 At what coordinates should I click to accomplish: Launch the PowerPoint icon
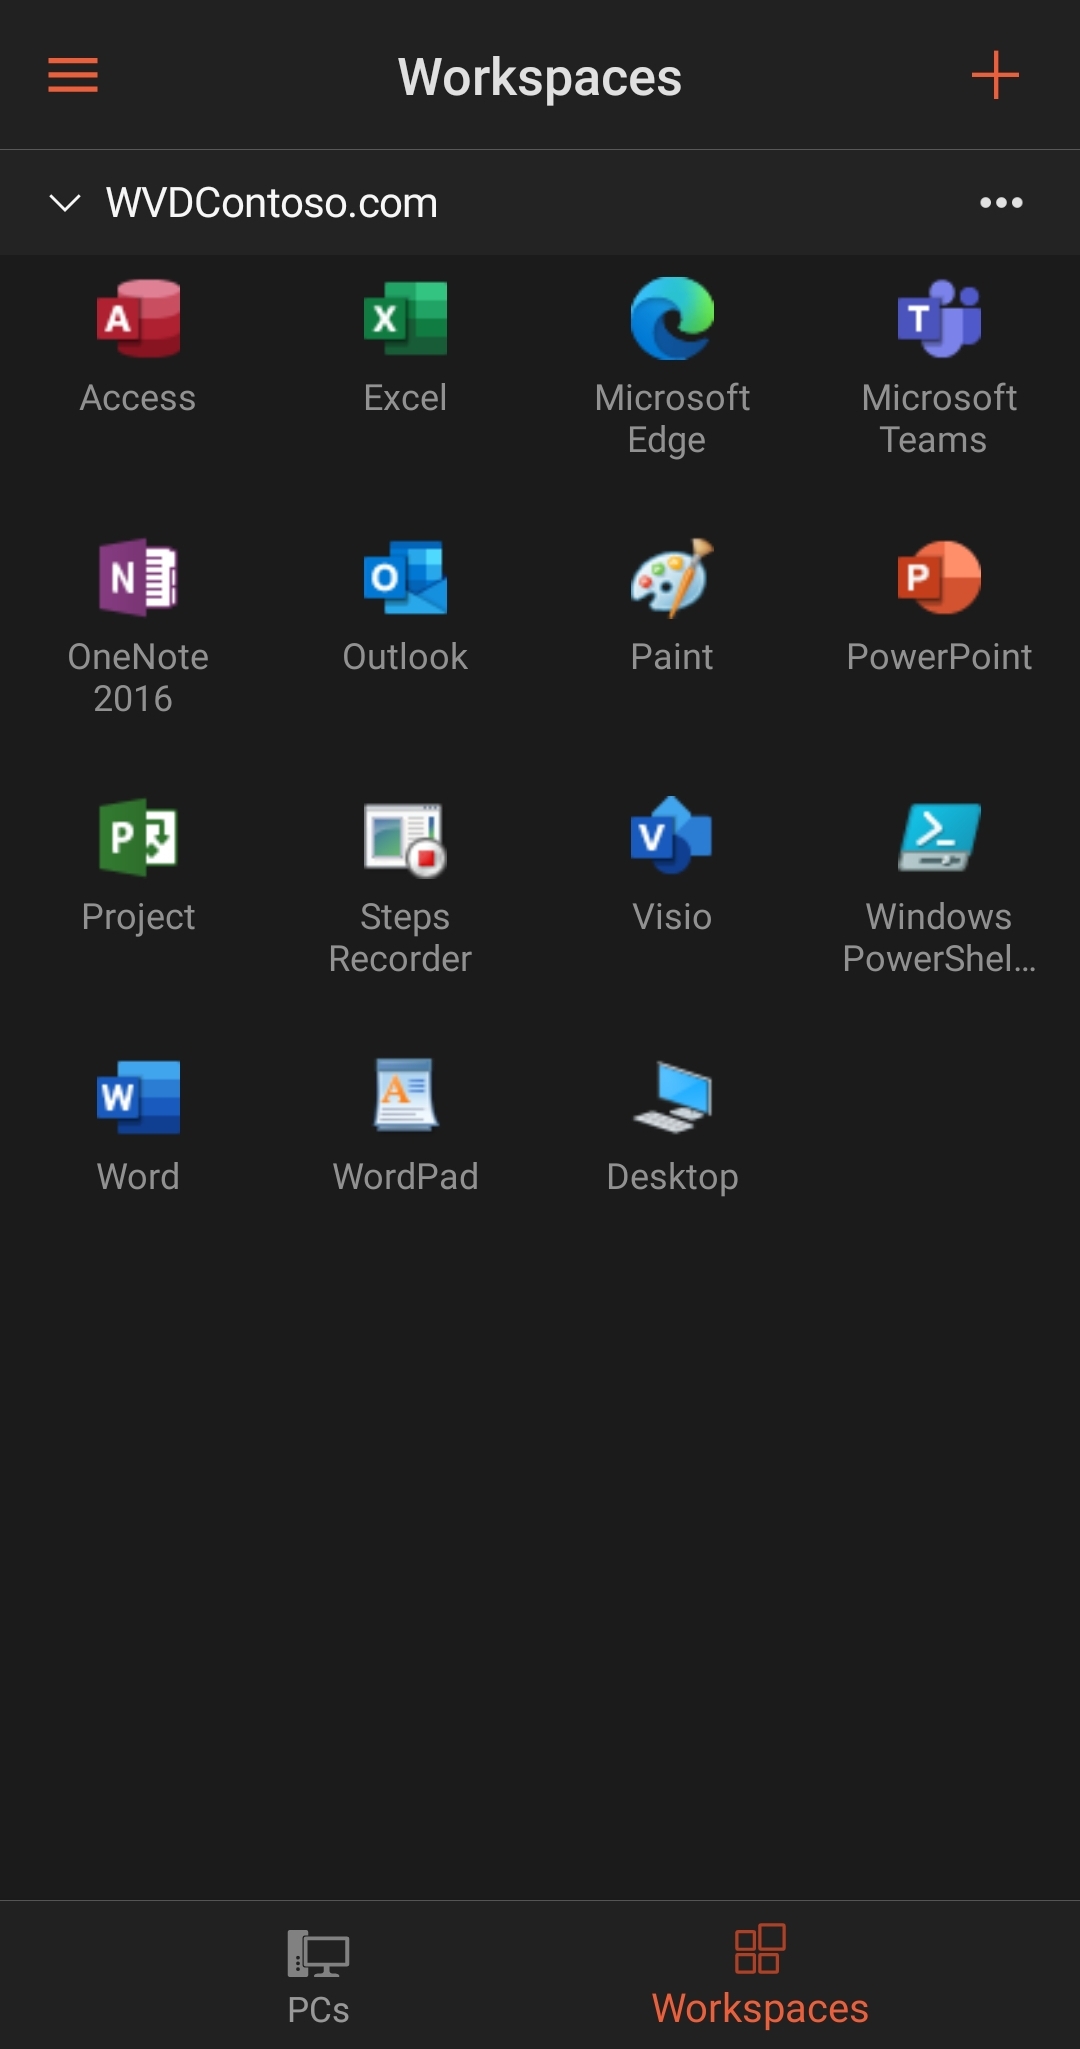coord(939,577)
